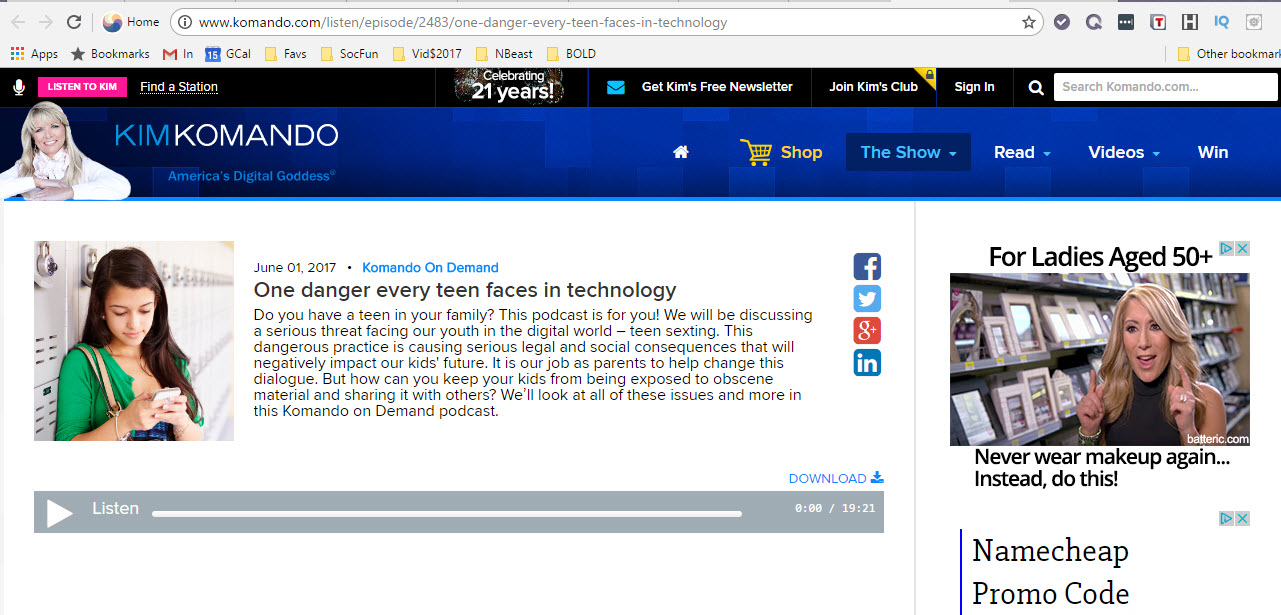Image resolution: width=1281 pixels, height=615 pixels.
Task: Open the Other bookmarks folder
Action: (1229, 54)
